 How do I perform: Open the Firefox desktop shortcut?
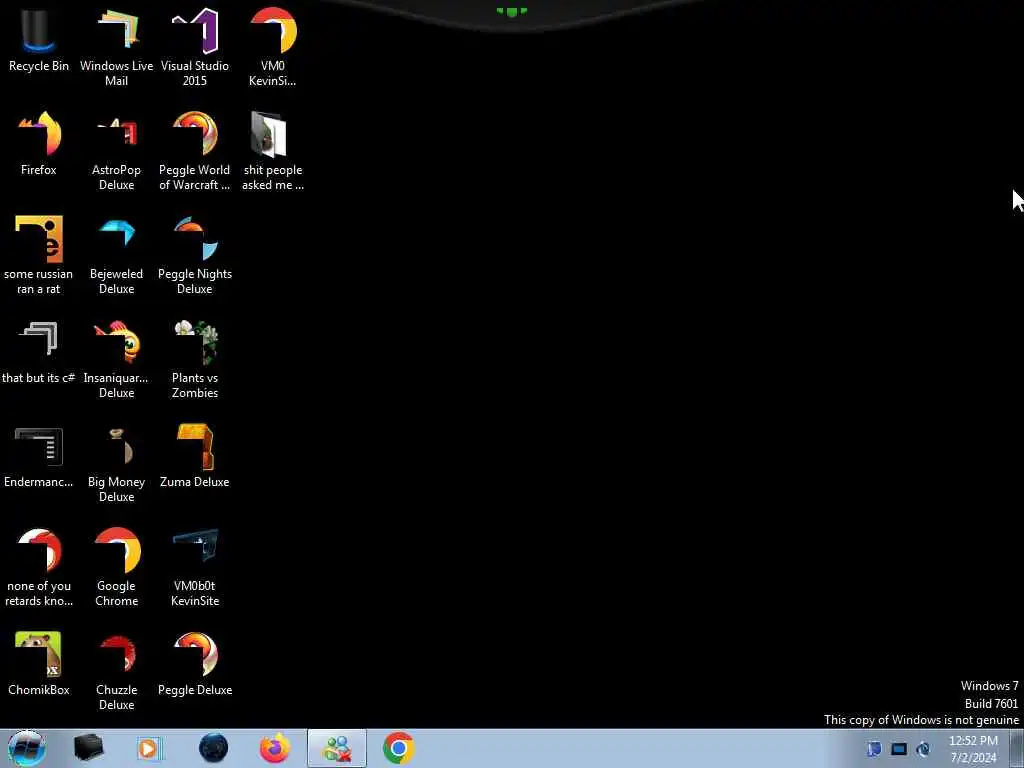coord(39,144)
